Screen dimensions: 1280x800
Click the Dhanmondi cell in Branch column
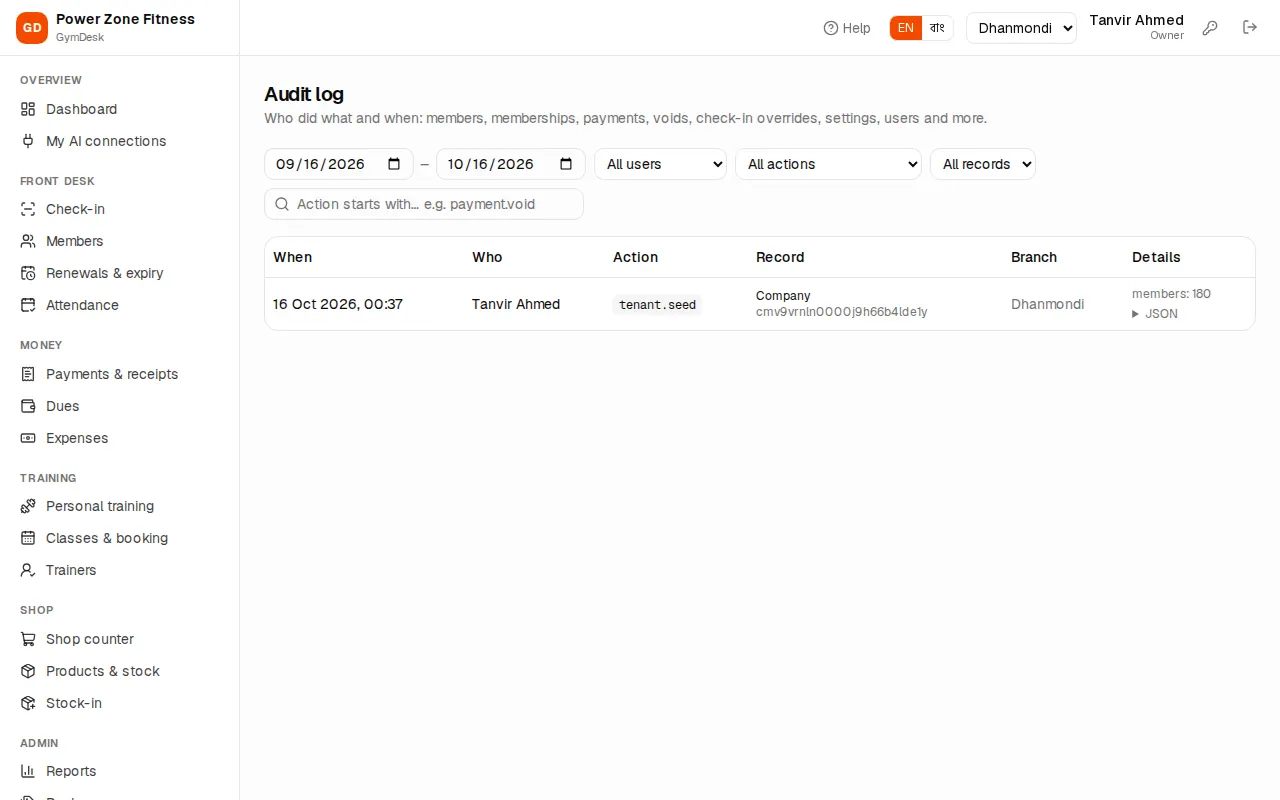[x=1047, y=304]
